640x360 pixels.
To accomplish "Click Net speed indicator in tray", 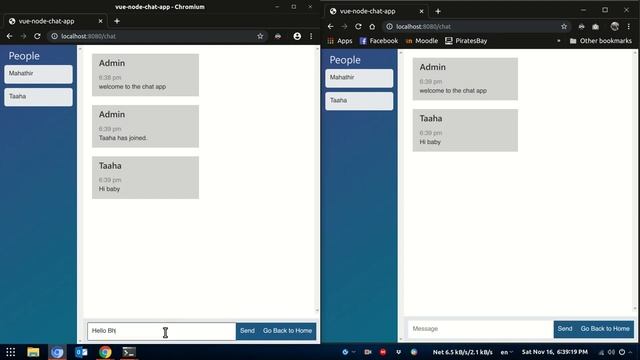I will point(462,352).
